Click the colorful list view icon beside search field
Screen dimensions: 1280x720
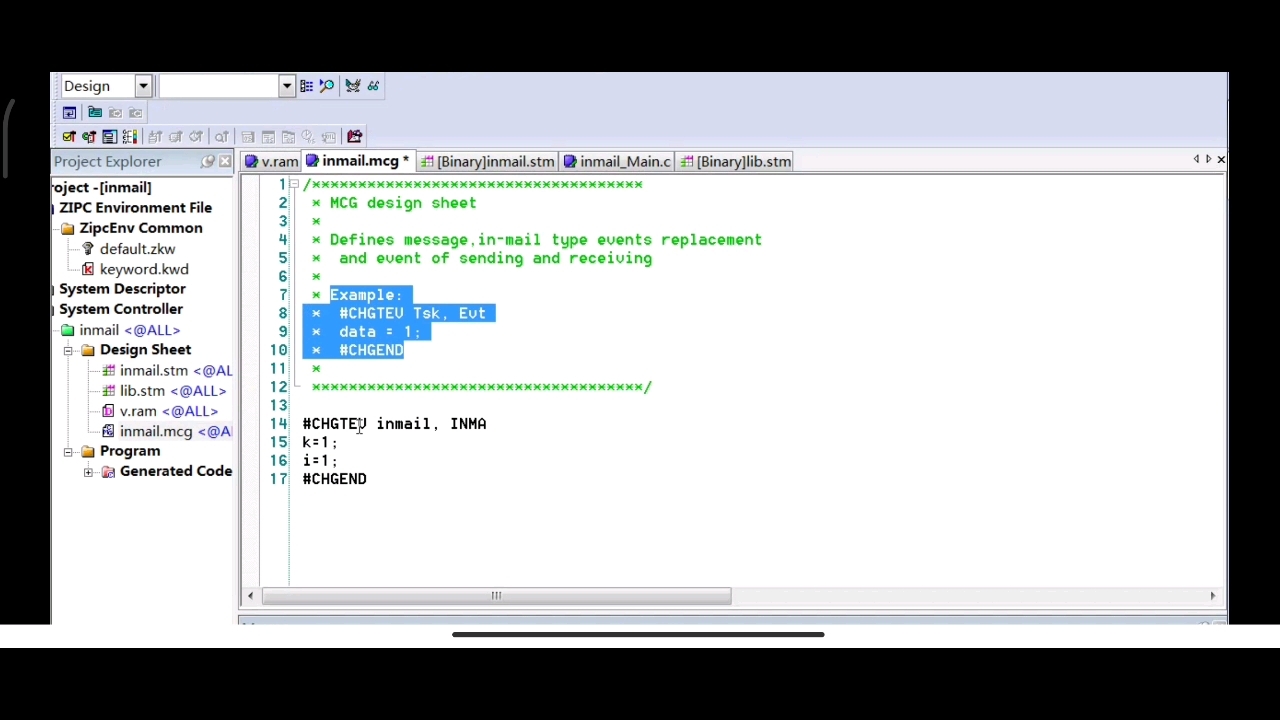point(306,85)
